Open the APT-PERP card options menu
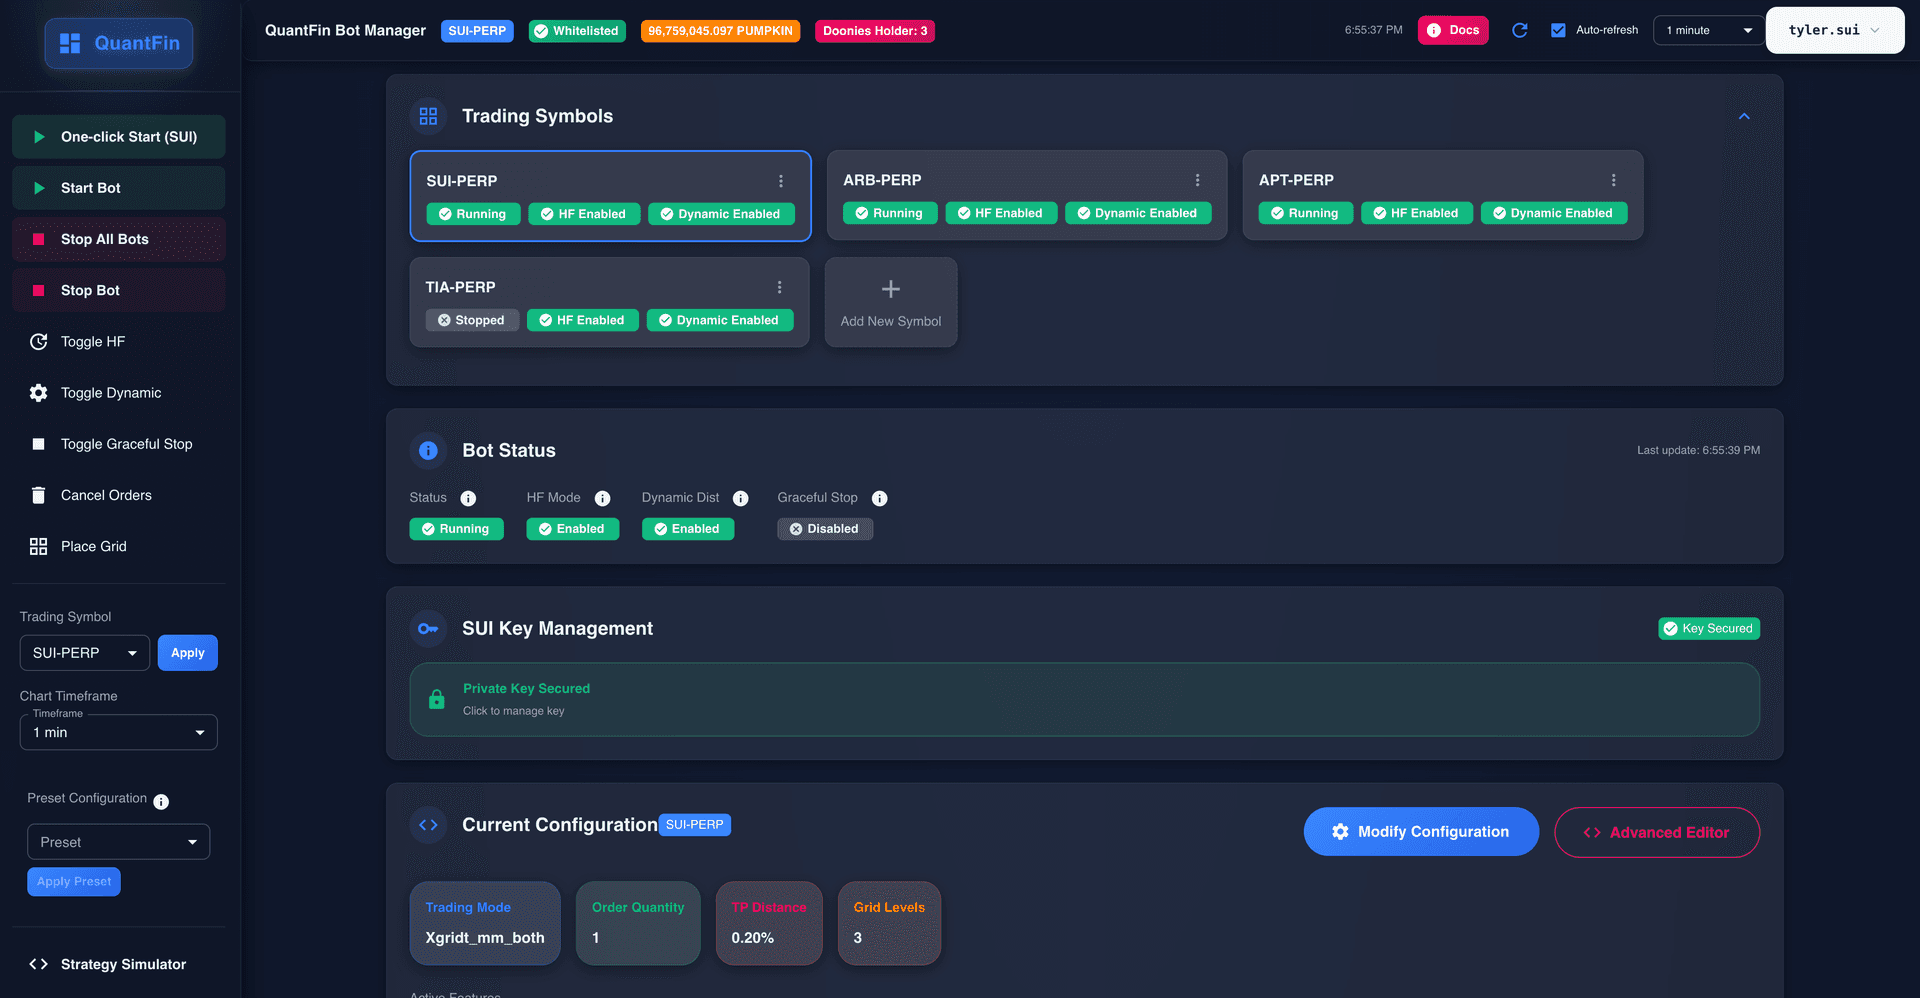The width and height of the screenshot is (1920, 998). click(1613, 180)
